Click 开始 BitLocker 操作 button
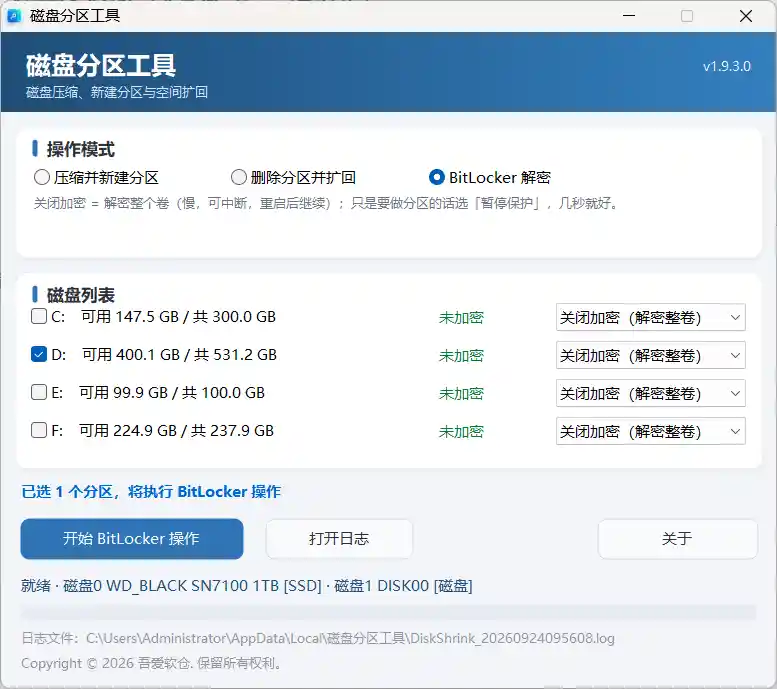The height and width of the screenshot is (689, 777). (x=132, y=539)
